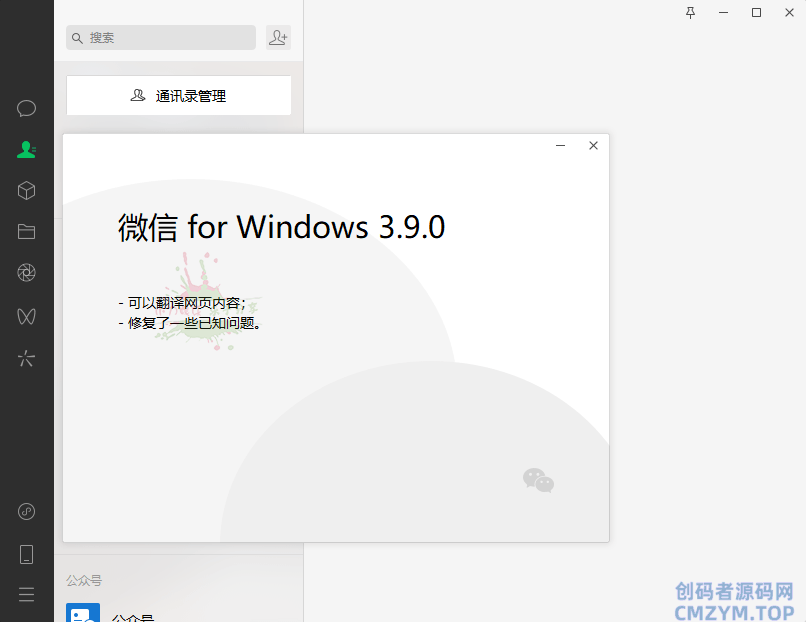Click the 通讯录管理 button
The image size is (806, 622).
(179, 96)
